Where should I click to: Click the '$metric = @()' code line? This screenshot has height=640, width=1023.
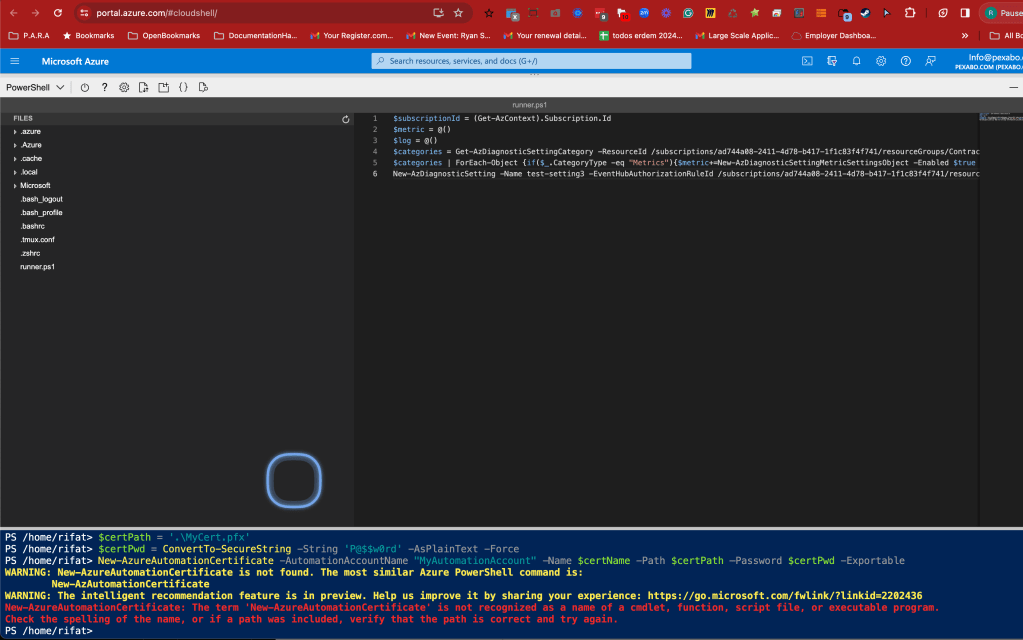[421, 130]
